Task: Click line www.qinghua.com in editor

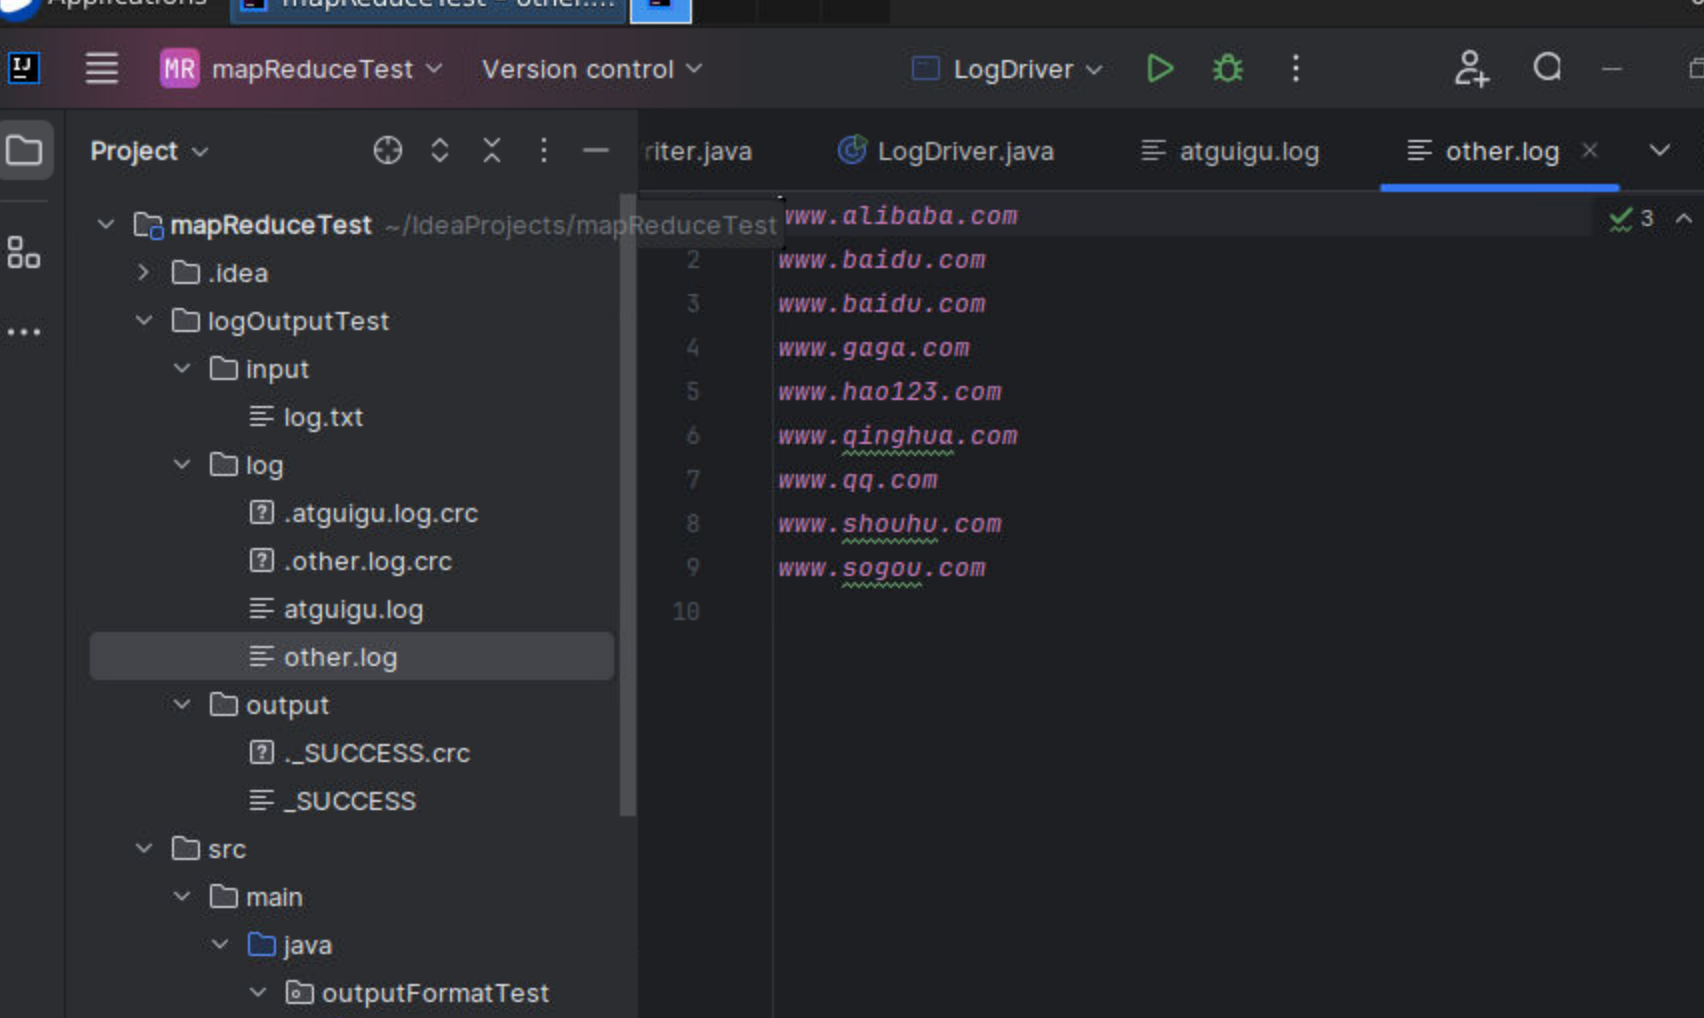Action: (x=898, y=436)
